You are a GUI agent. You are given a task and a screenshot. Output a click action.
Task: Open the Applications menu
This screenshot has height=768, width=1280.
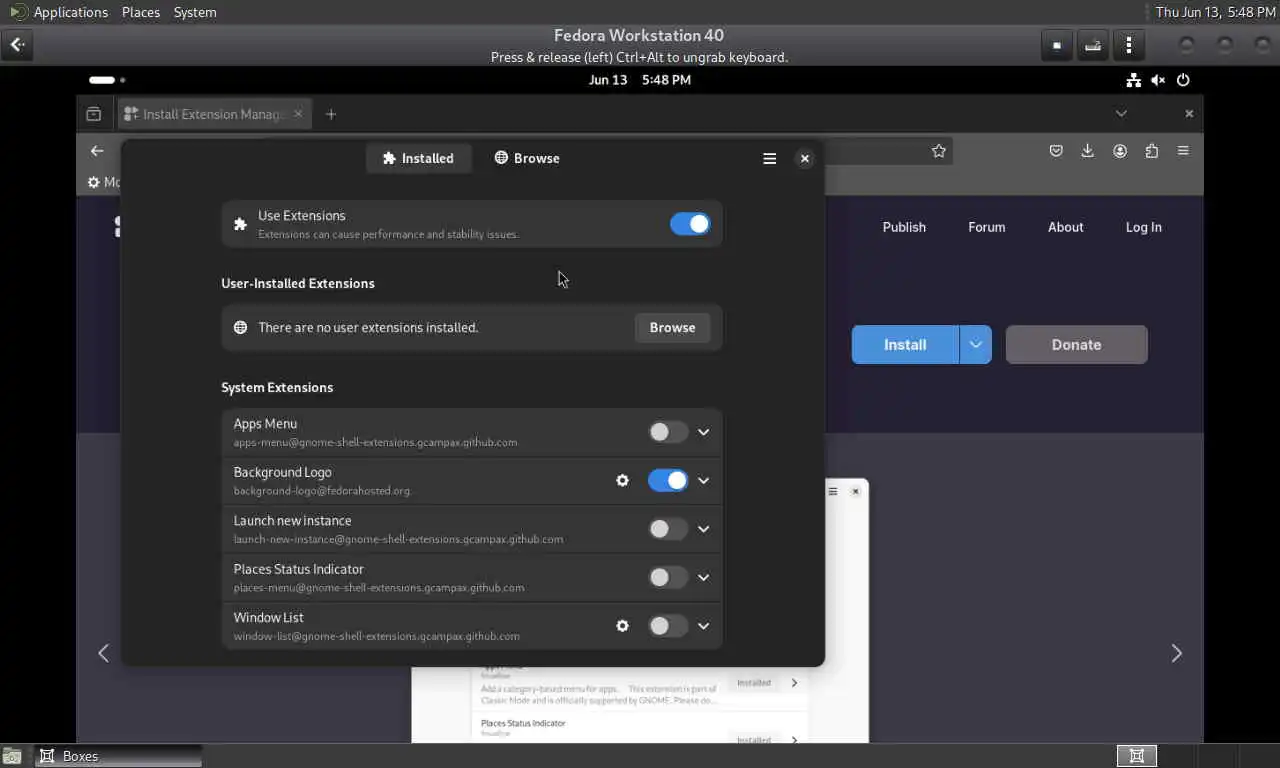[x=70, y=12]
